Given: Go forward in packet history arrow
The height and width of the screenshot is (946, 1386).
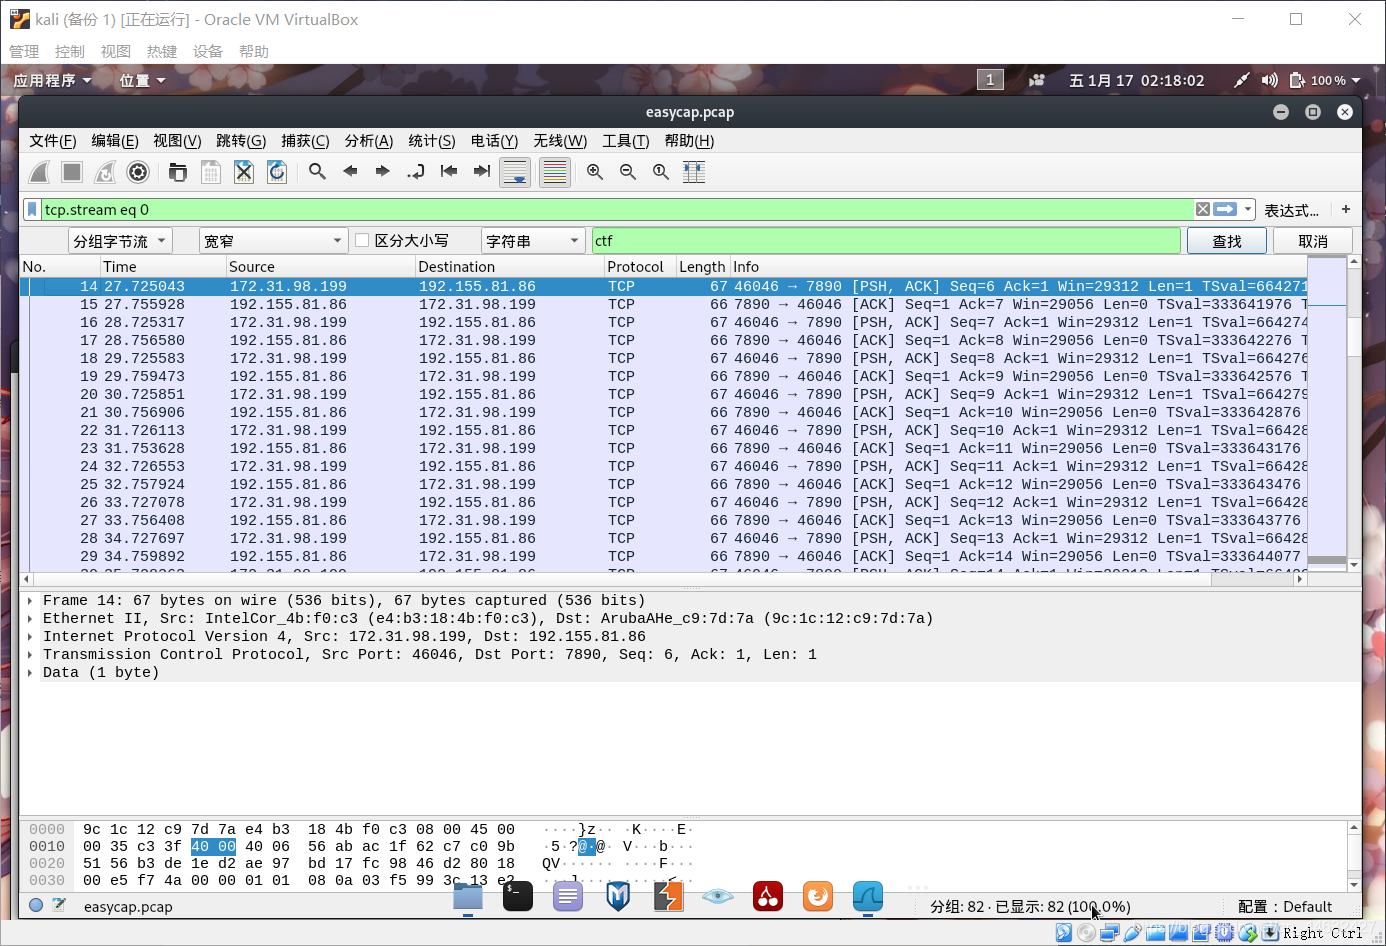Looking at the screenshot, I should [x=383, y=172].
